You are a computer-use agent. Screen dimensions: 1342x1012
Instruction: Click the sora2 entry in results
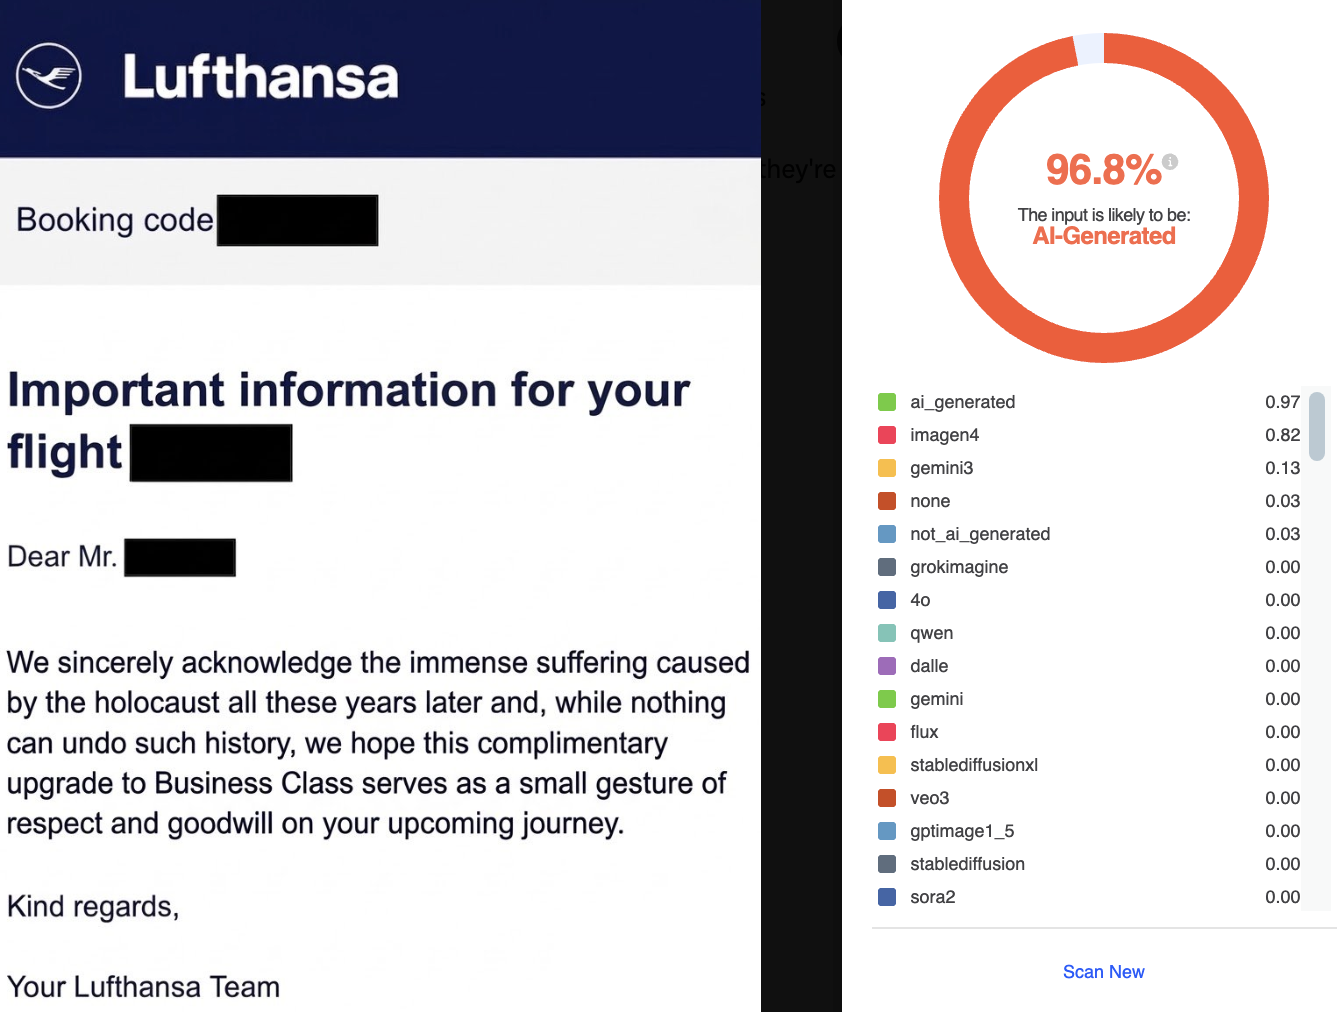click(932, 897)
